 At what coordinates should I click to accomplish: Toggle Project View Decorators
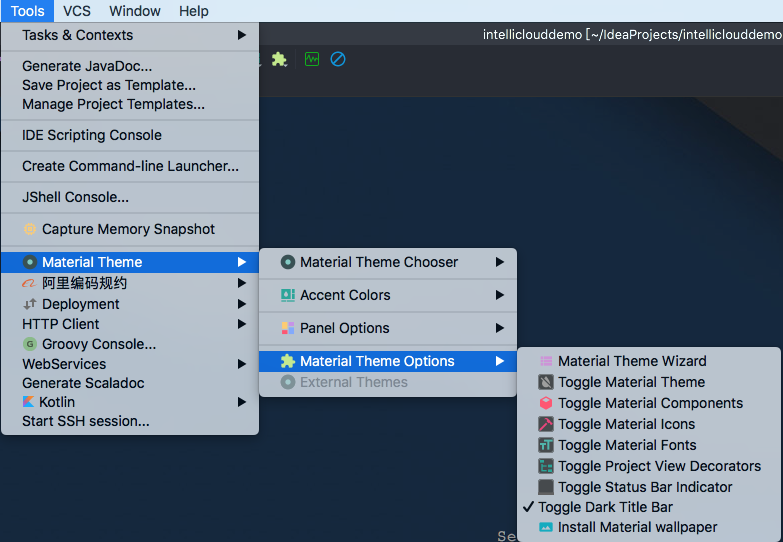tap(649, 466)
